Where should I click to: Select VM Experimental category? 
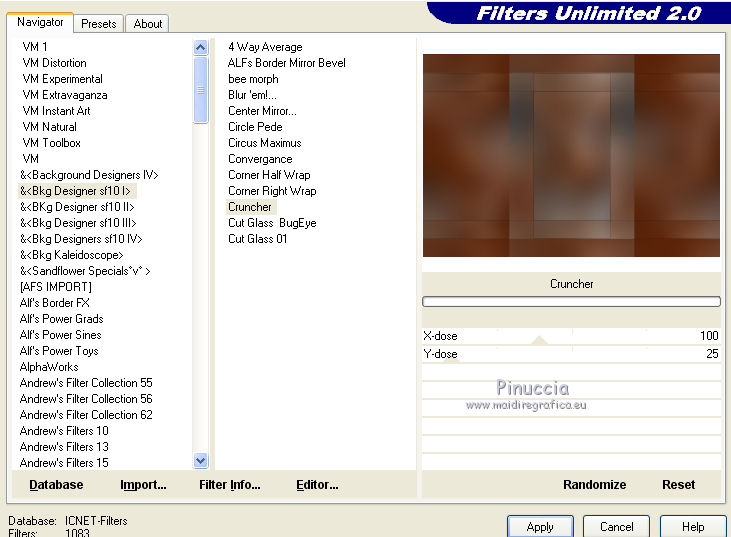62,79
